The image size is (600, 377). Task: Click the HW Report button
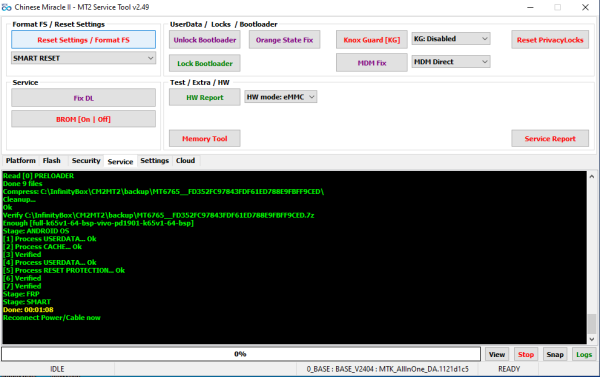pyautogui.click(x=205, y=97)
